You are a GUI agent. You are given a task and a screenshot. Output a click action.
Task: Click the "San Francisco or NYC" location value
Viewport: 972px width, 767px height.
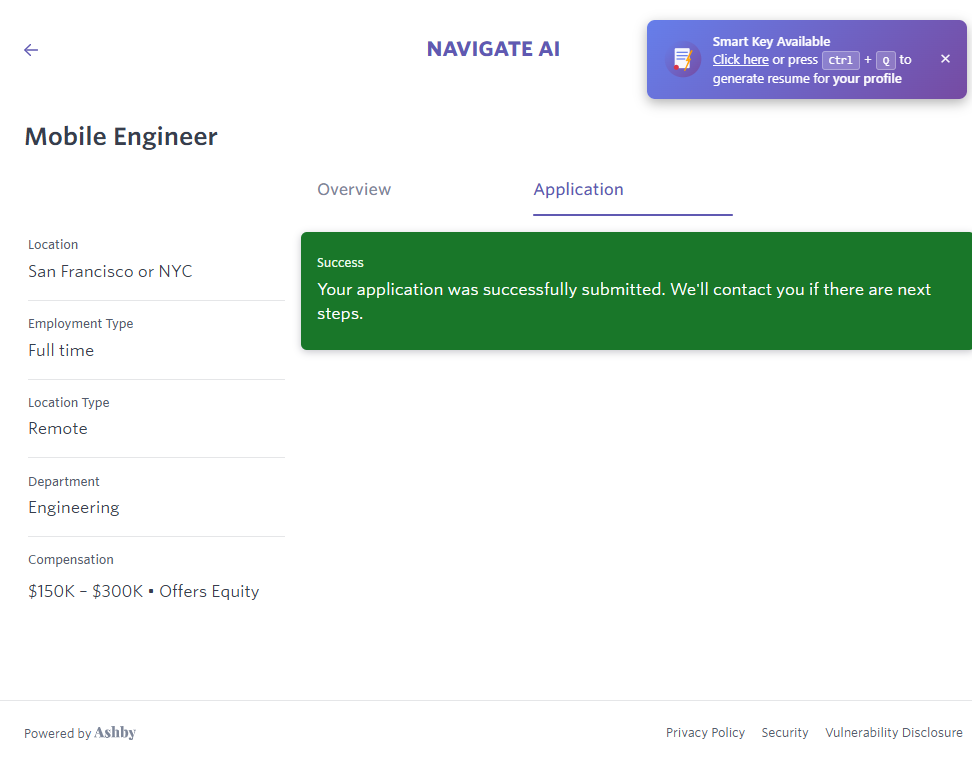pos(110,272)
